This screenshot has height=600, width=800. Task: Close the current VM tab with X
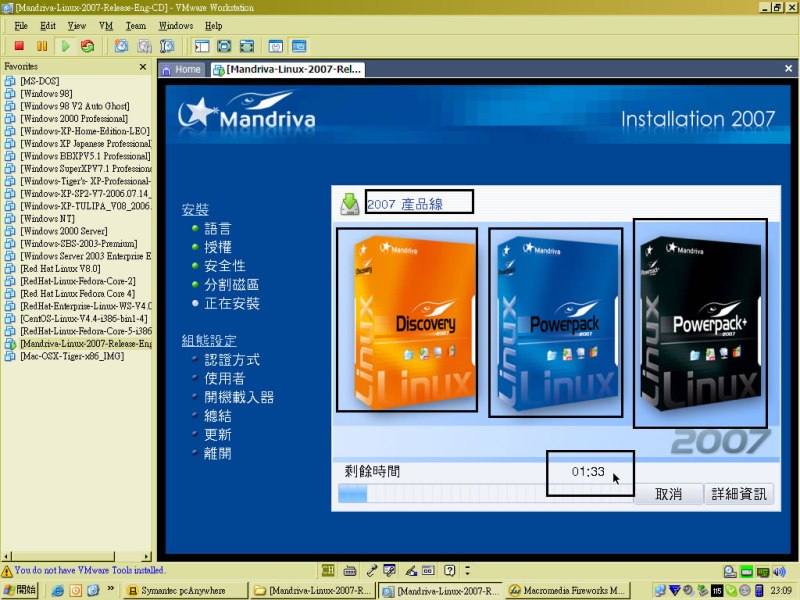coord(788,68)
